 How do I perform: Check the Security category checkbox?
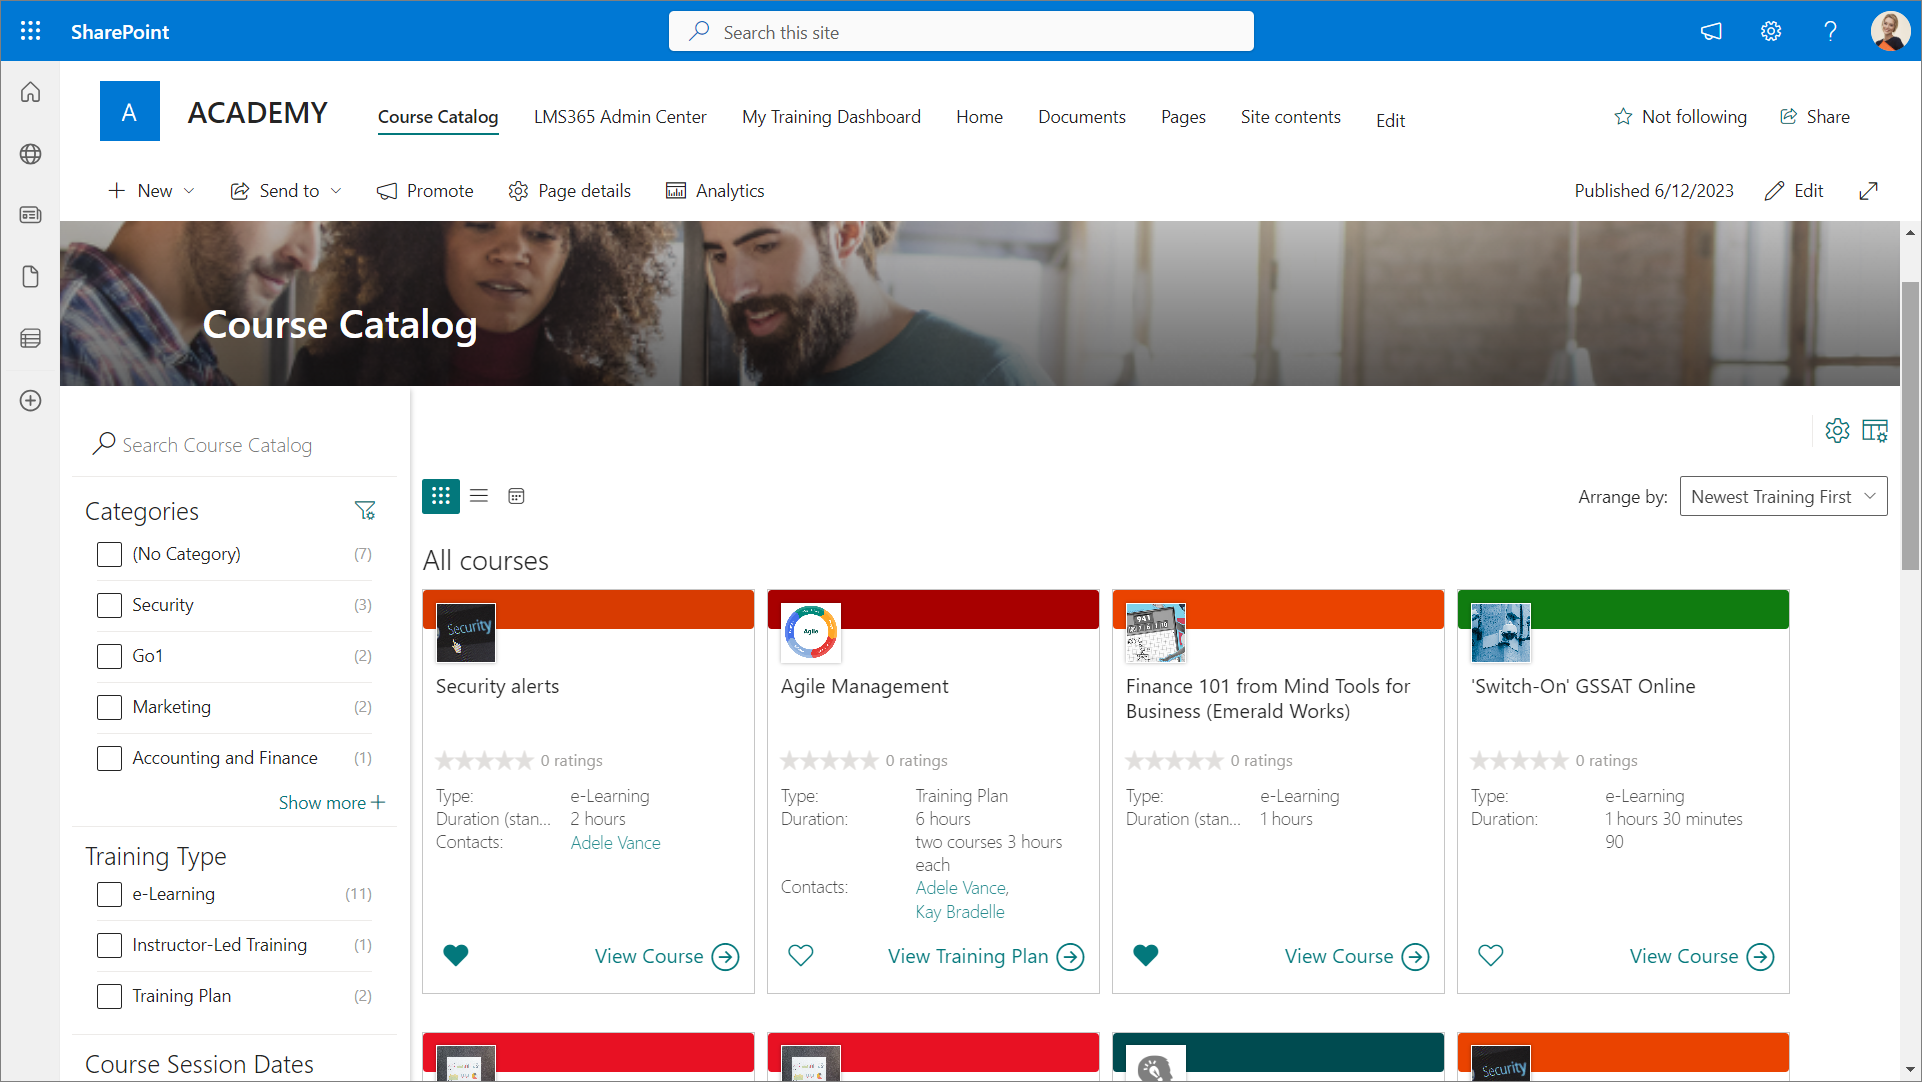tap(109, 605)
